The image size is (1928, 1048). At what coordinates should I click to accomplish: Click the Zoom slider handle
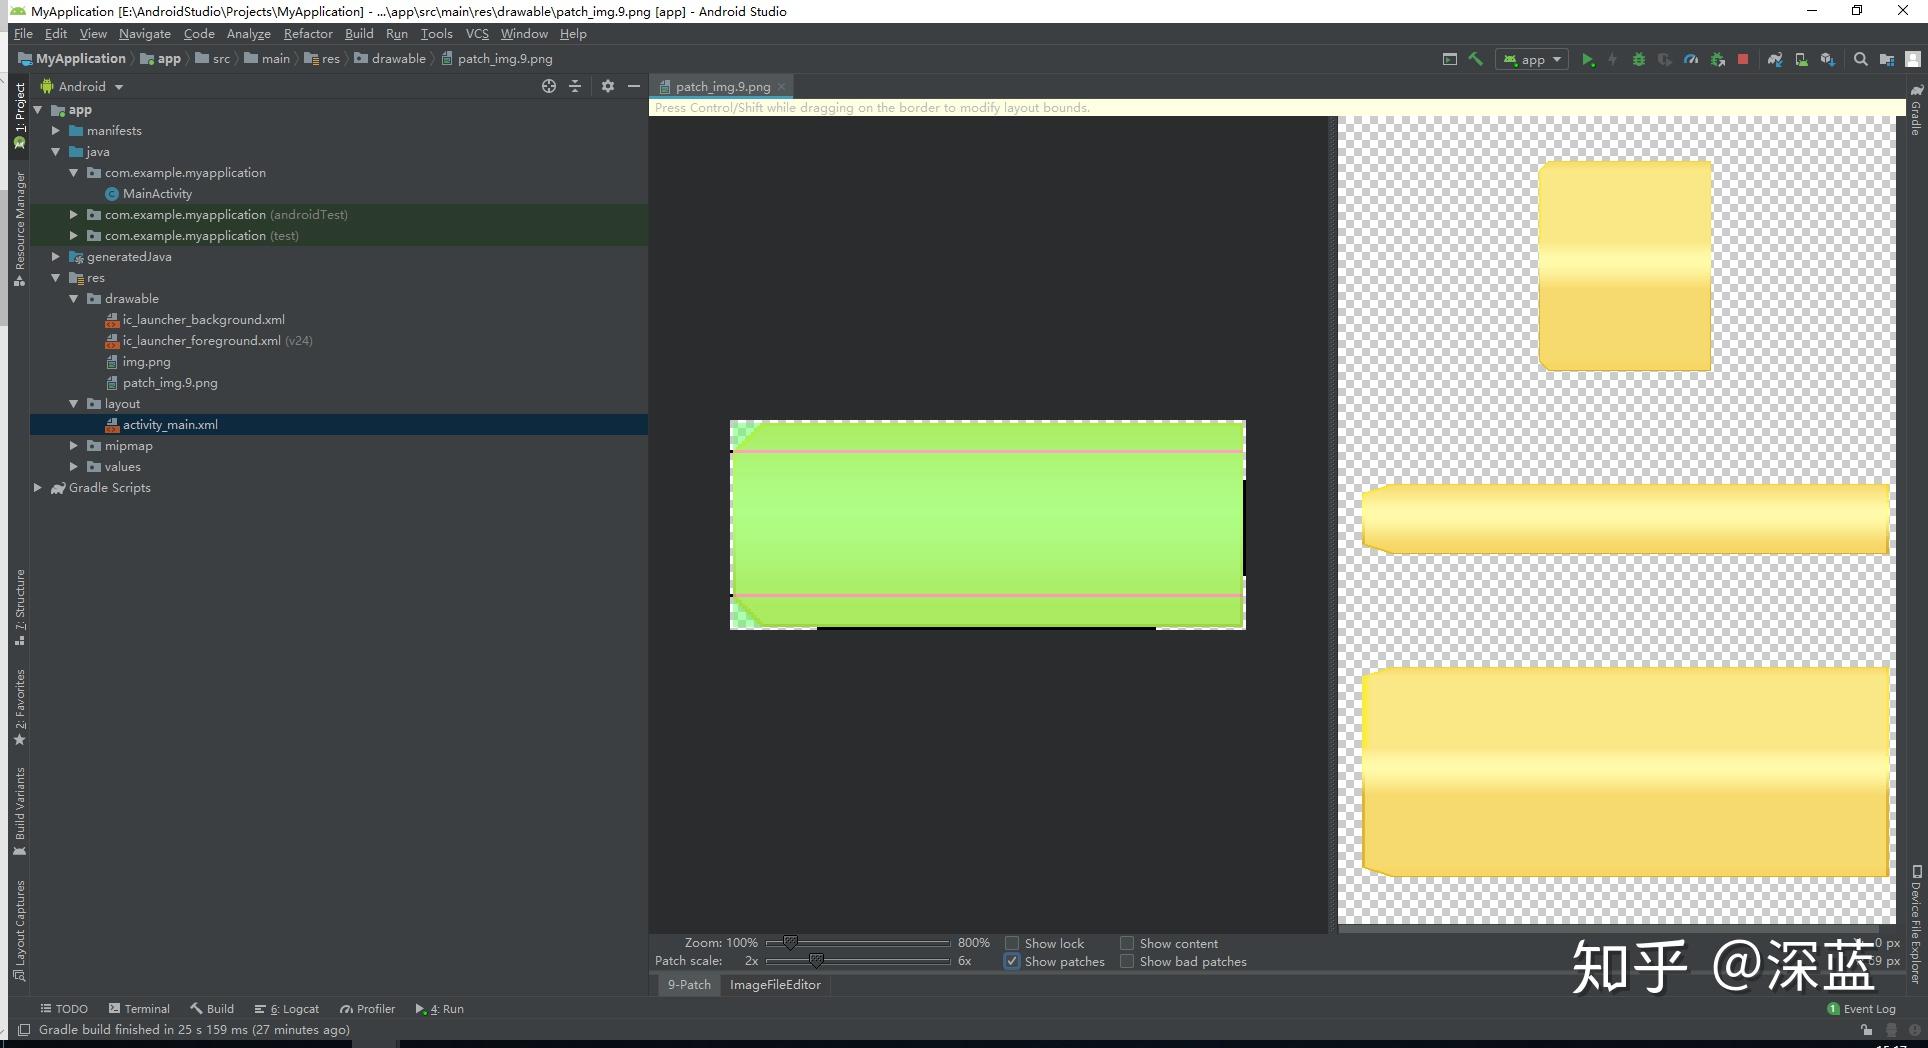790,943
